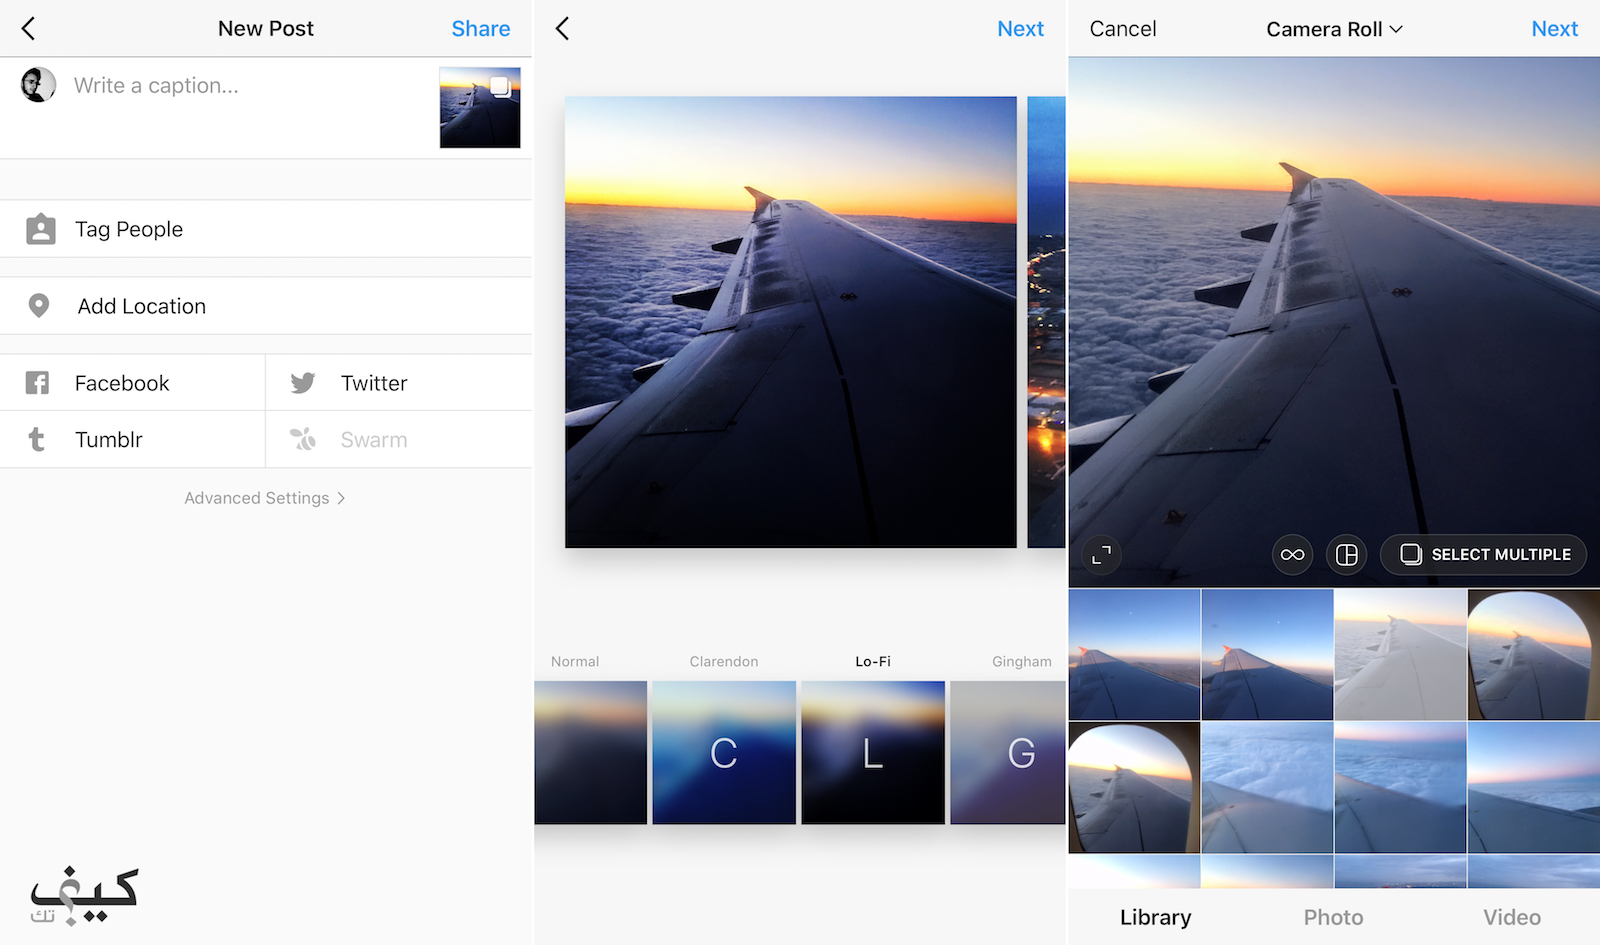Tap the large wing photo in filter view
Viewport: 1600px width, 945px height.
coord(791,322)
